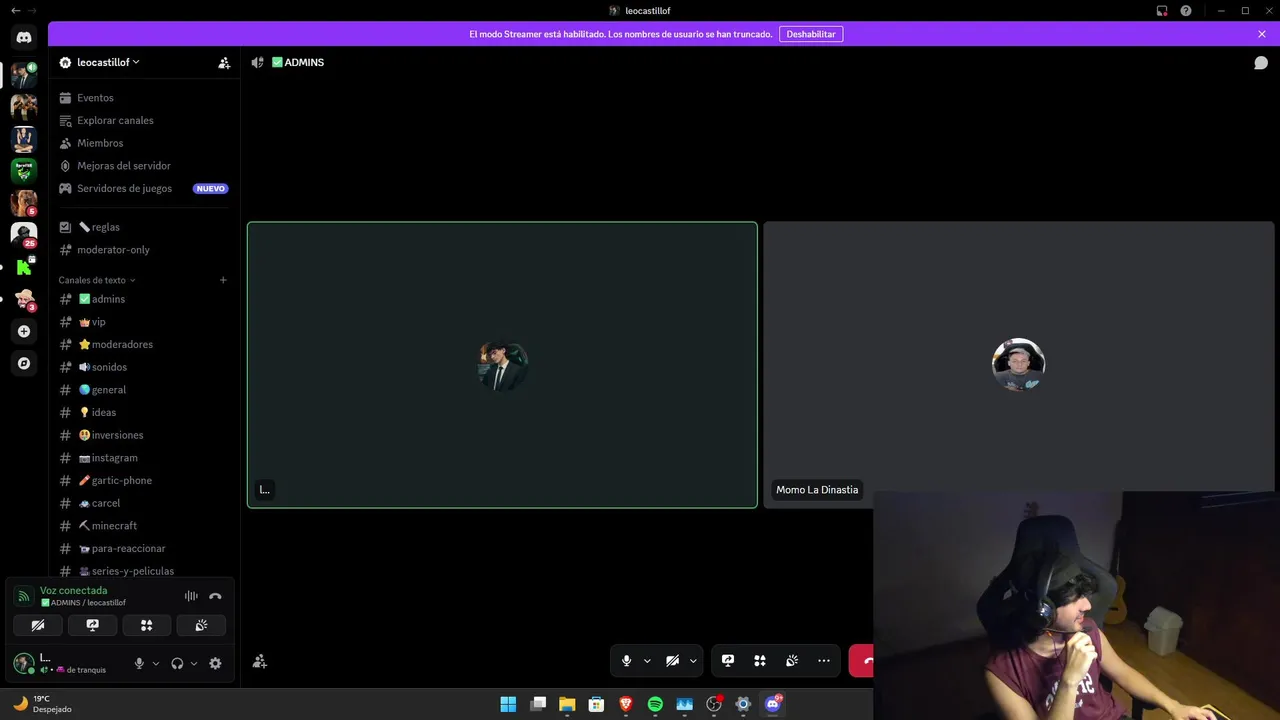Open the minecraft channel
This screenshot has height=720, width=1280.
[x=144, y=526]
